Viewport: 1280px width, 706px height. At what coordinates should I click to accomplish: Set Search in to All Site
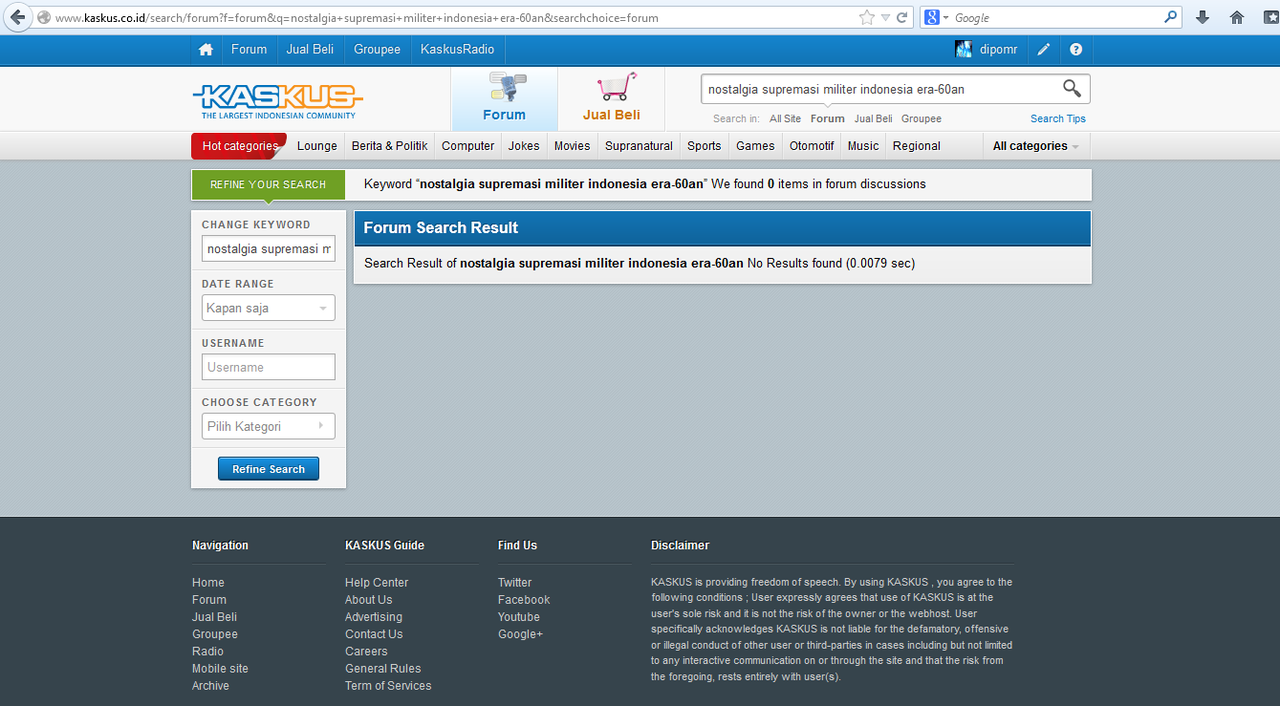(x=785, y=118)
